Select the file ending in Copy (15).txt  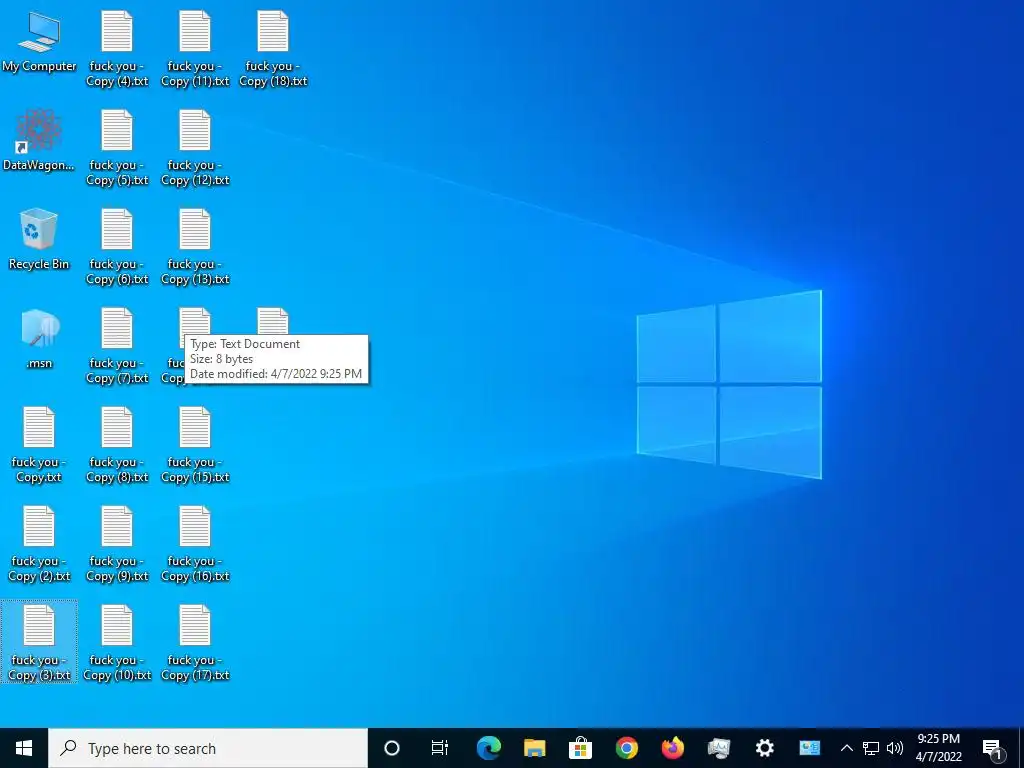click(195, 446)
